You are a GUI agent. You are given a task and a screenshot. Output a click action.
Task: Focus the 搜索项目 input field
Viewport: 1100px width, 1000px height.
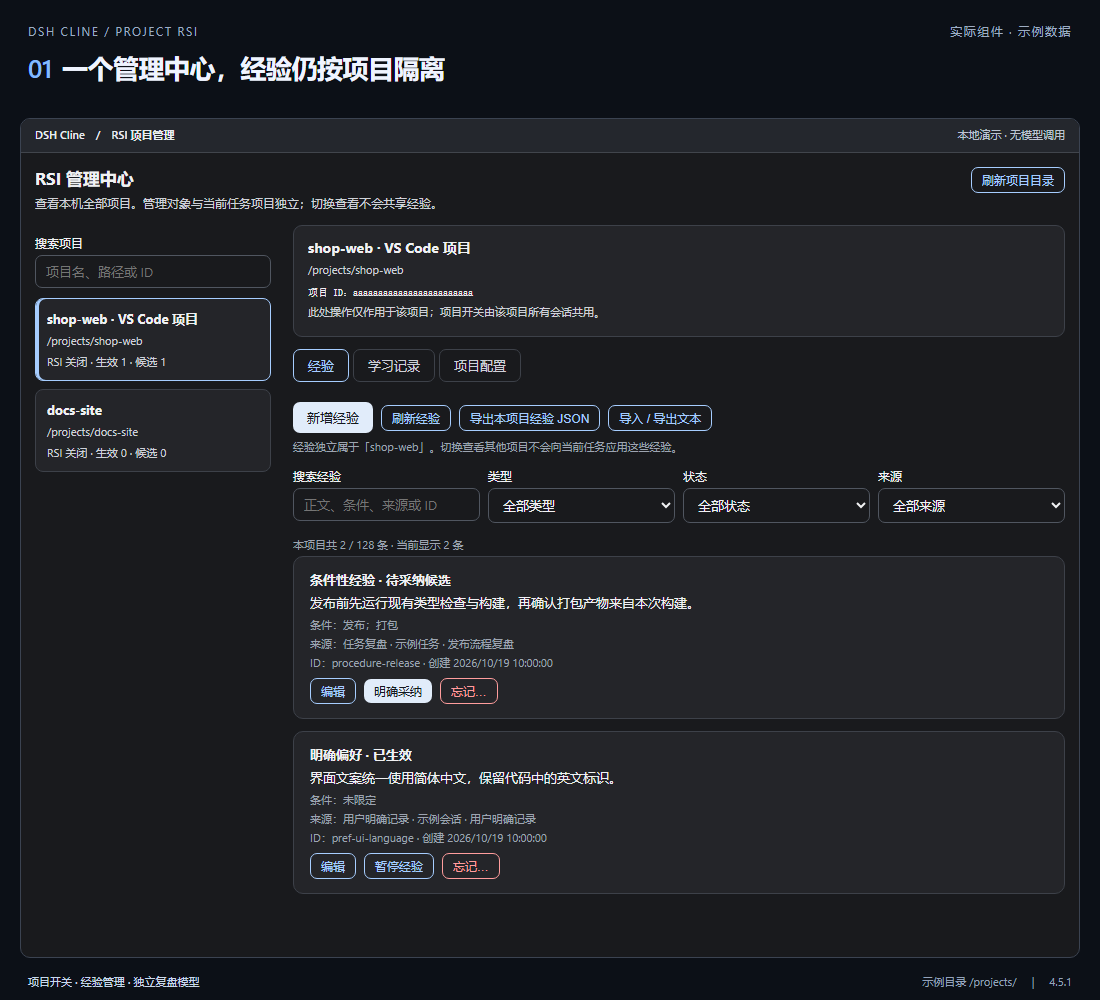click(x=153, y=272)
